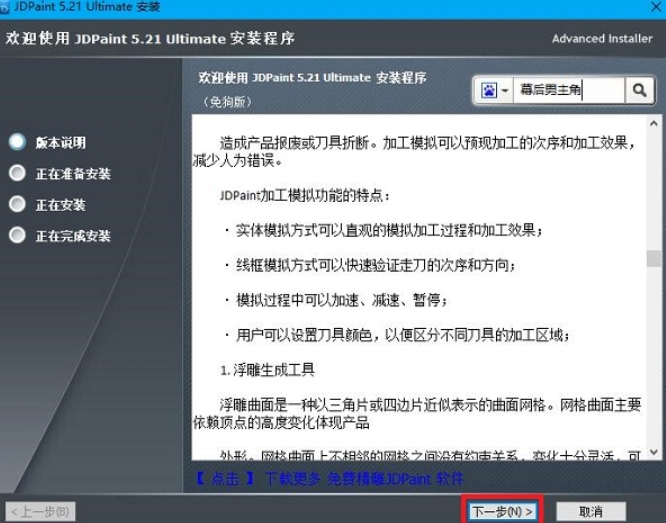Open the 下载更多免费精雕JDPaint软件 link
Viewport: 666px width, 523px height.
tap(330, 479)
